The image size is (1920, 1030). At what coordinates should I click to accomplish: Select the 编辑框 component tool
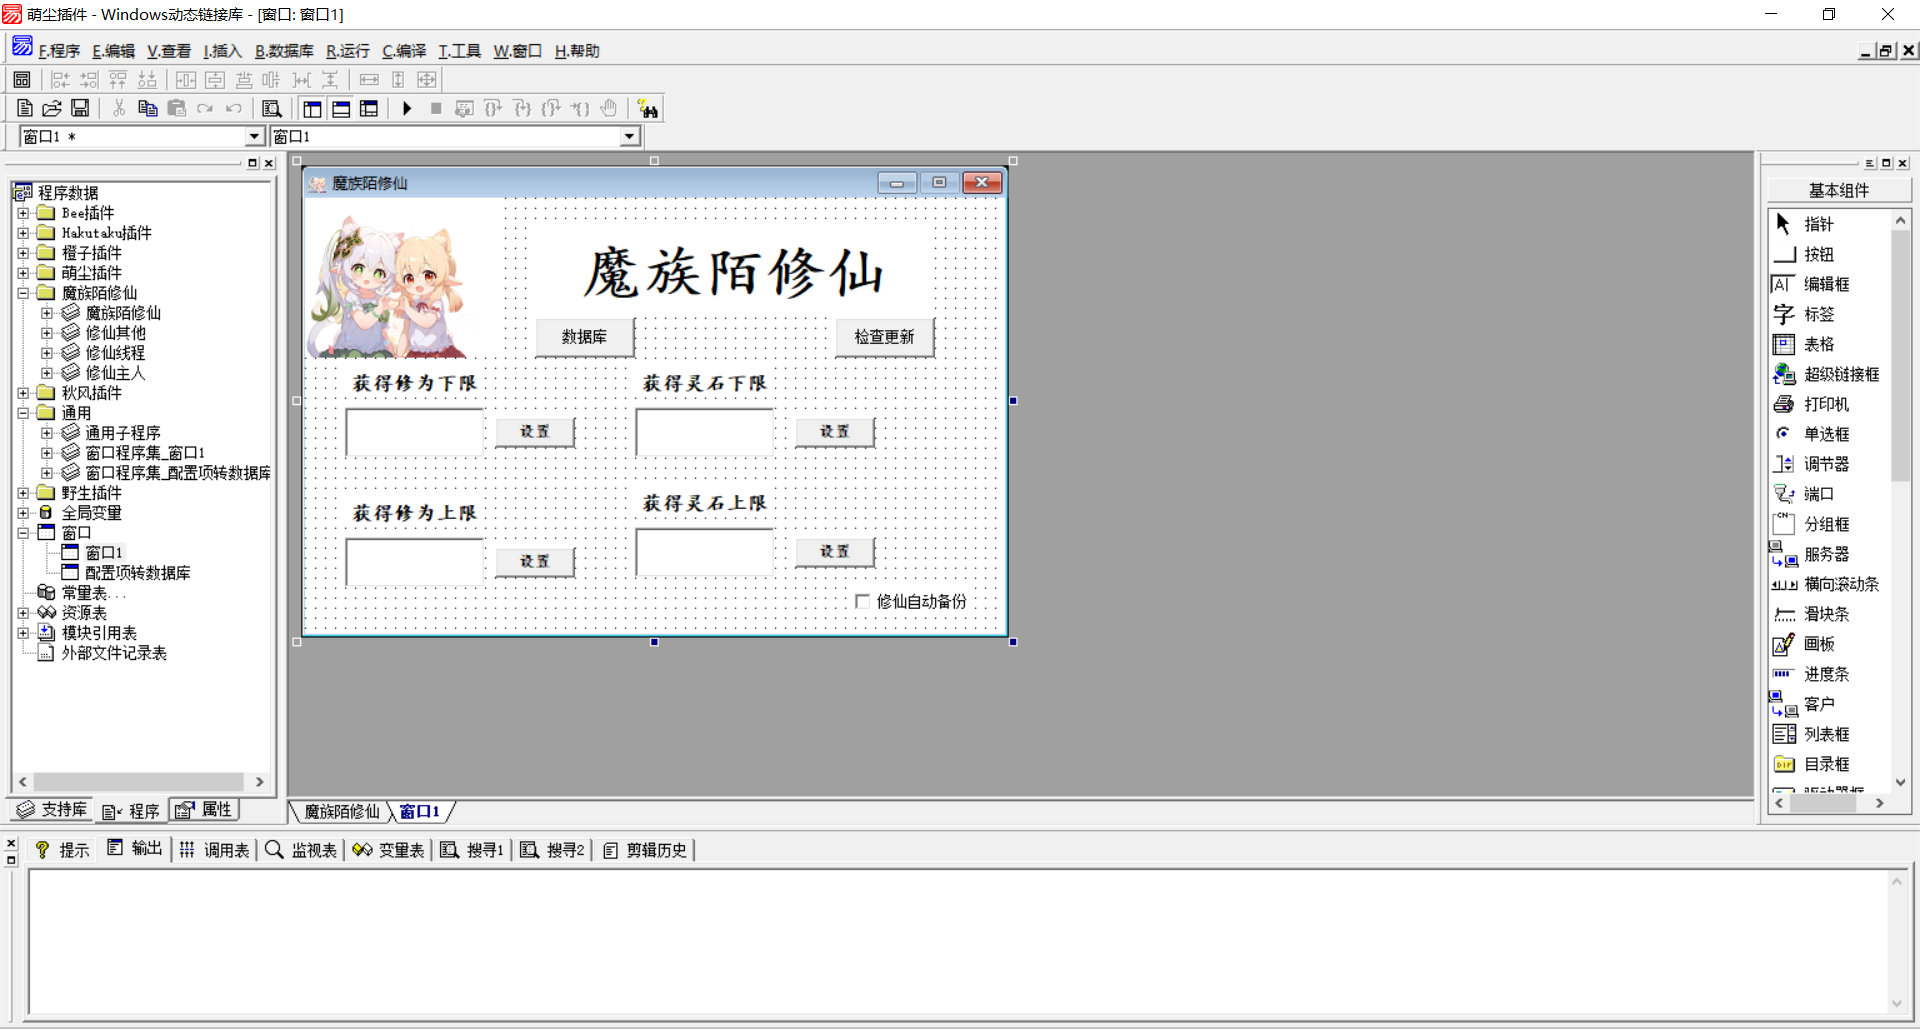(x=1825, y=285)
